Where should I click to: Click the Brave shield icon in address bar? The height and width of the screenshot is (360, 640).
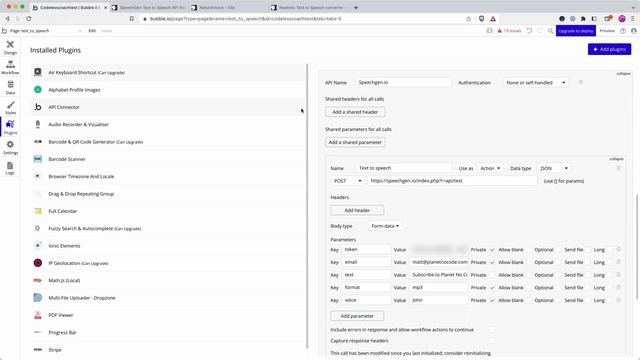[482, 19]
